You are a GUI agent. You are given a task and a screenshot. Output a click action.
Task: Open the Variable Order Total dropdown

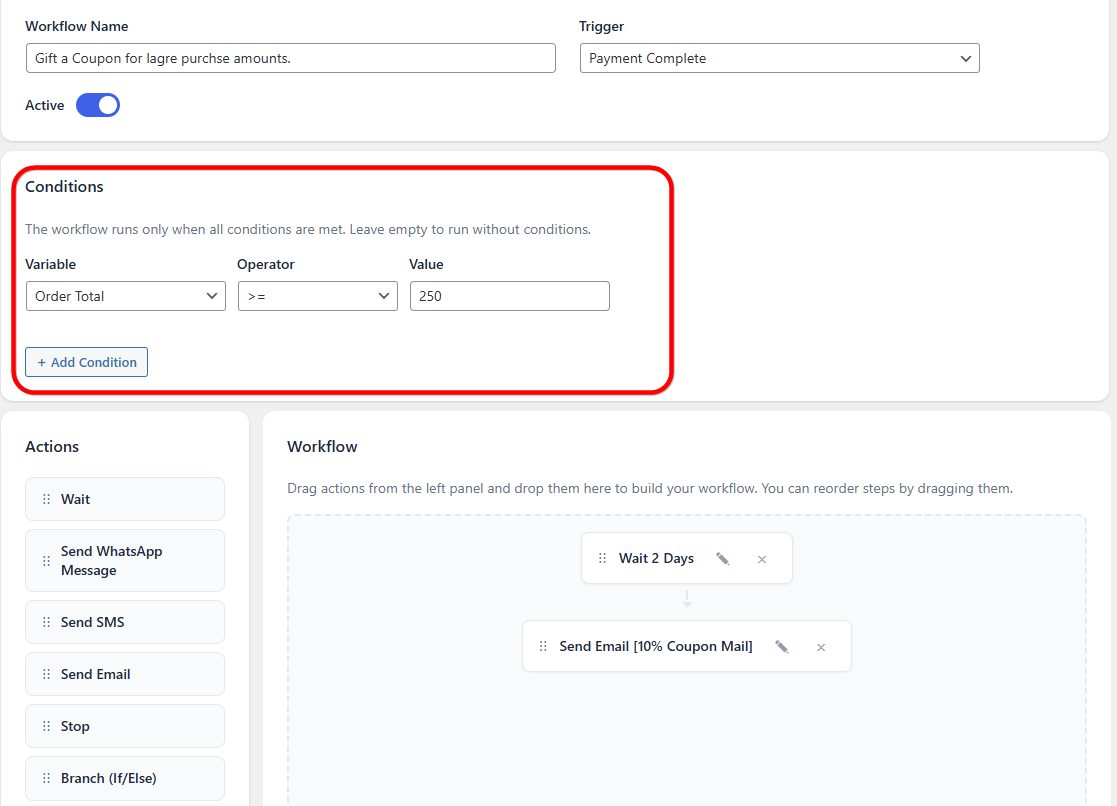tap(126, 296)
